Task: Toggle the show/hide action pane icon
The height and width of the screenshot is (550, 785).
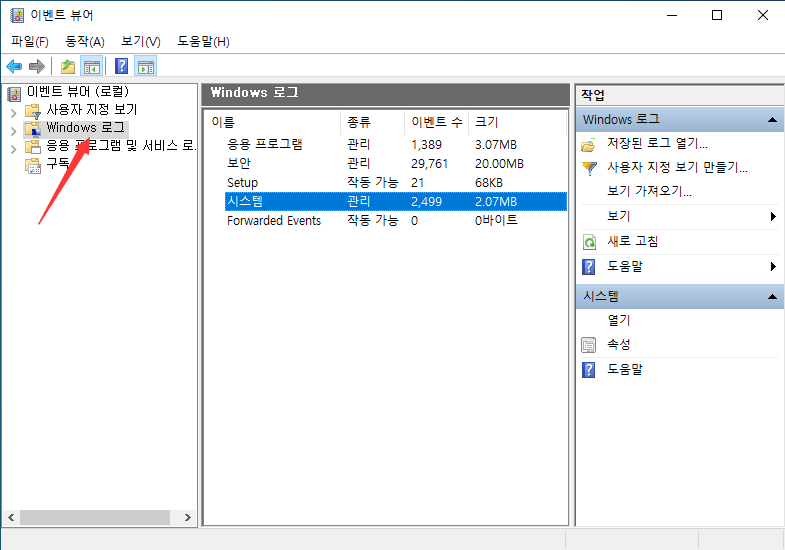Action: click(x=146, y=66)
